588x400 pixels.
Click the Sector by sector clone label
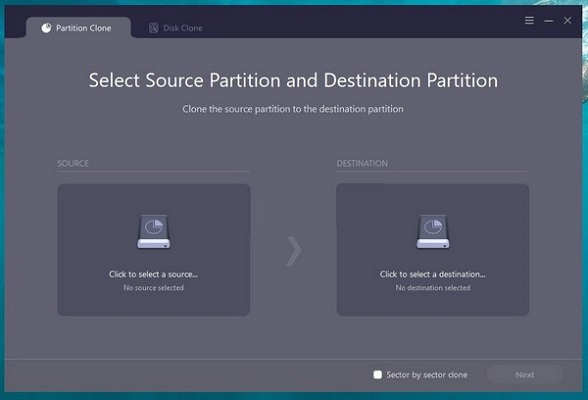click(427, 375)
